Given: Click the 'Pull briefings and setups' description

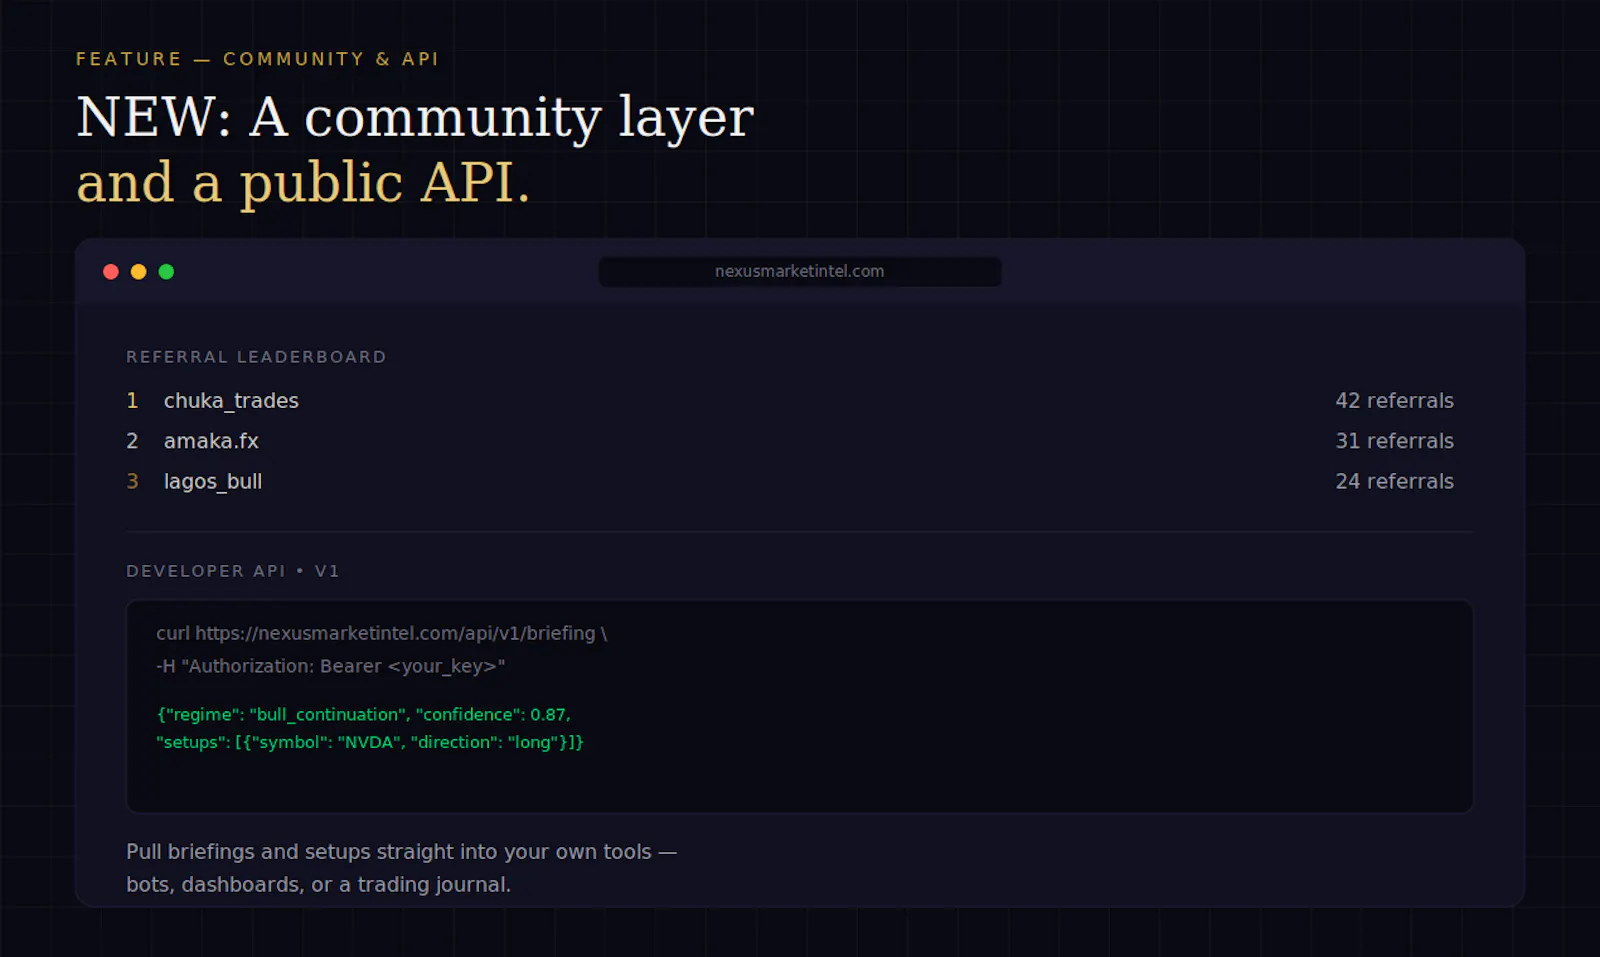Looking at the screenshot, I should tap(402, 868).
